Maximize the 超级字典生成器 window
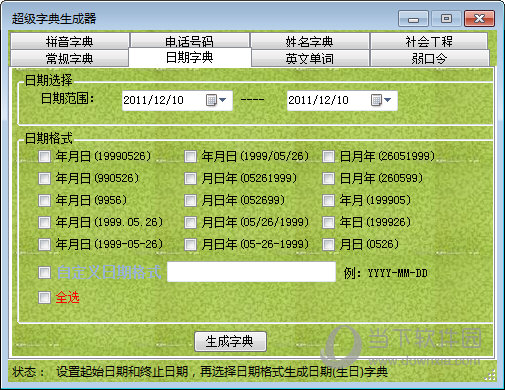505x390 pixels. click(446, 19)
